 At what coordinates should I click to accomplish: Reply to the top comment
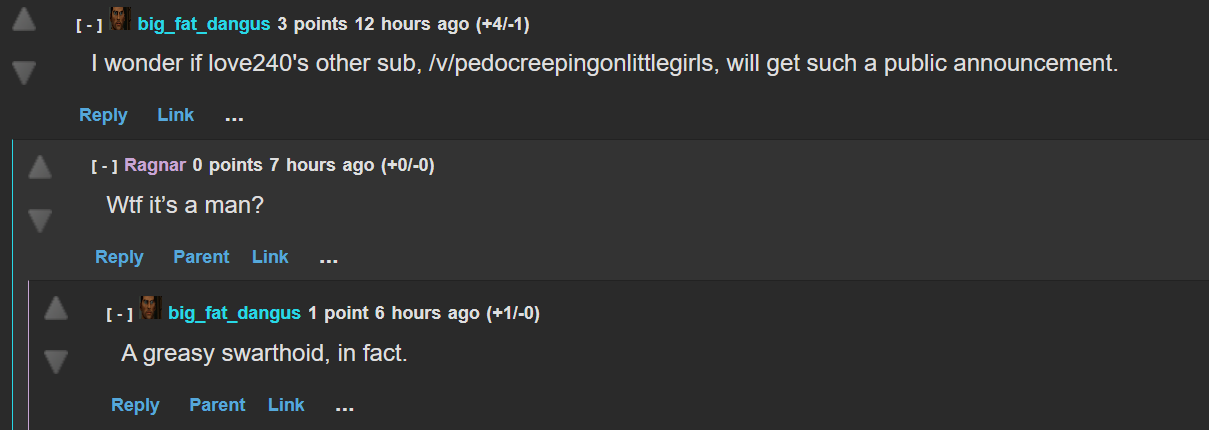[x=103, y=115]
